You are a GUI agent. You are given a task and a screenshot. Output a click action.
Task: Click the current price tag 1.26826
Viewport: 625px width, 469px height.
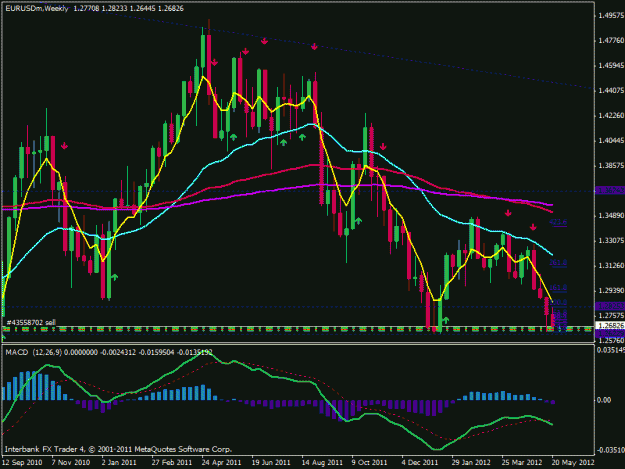610,326
